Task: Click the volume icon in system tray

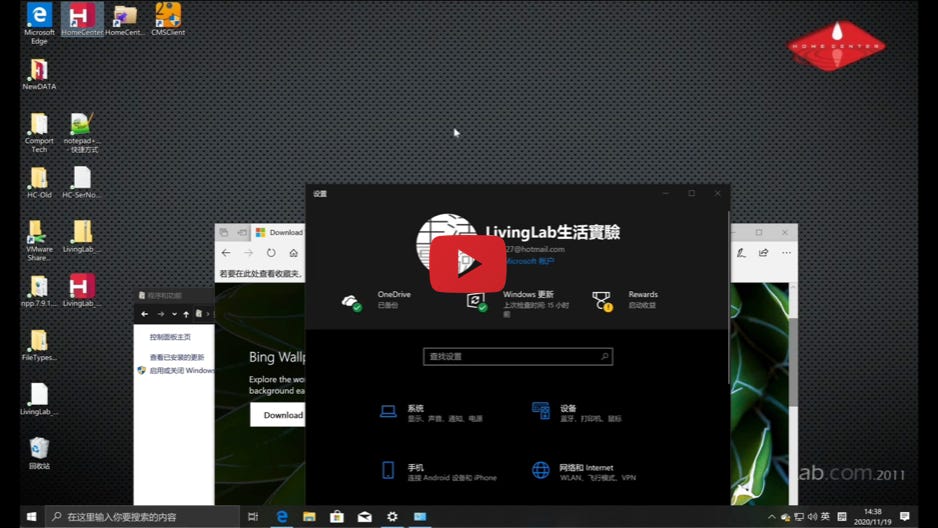Action: [x=812, y=517]
